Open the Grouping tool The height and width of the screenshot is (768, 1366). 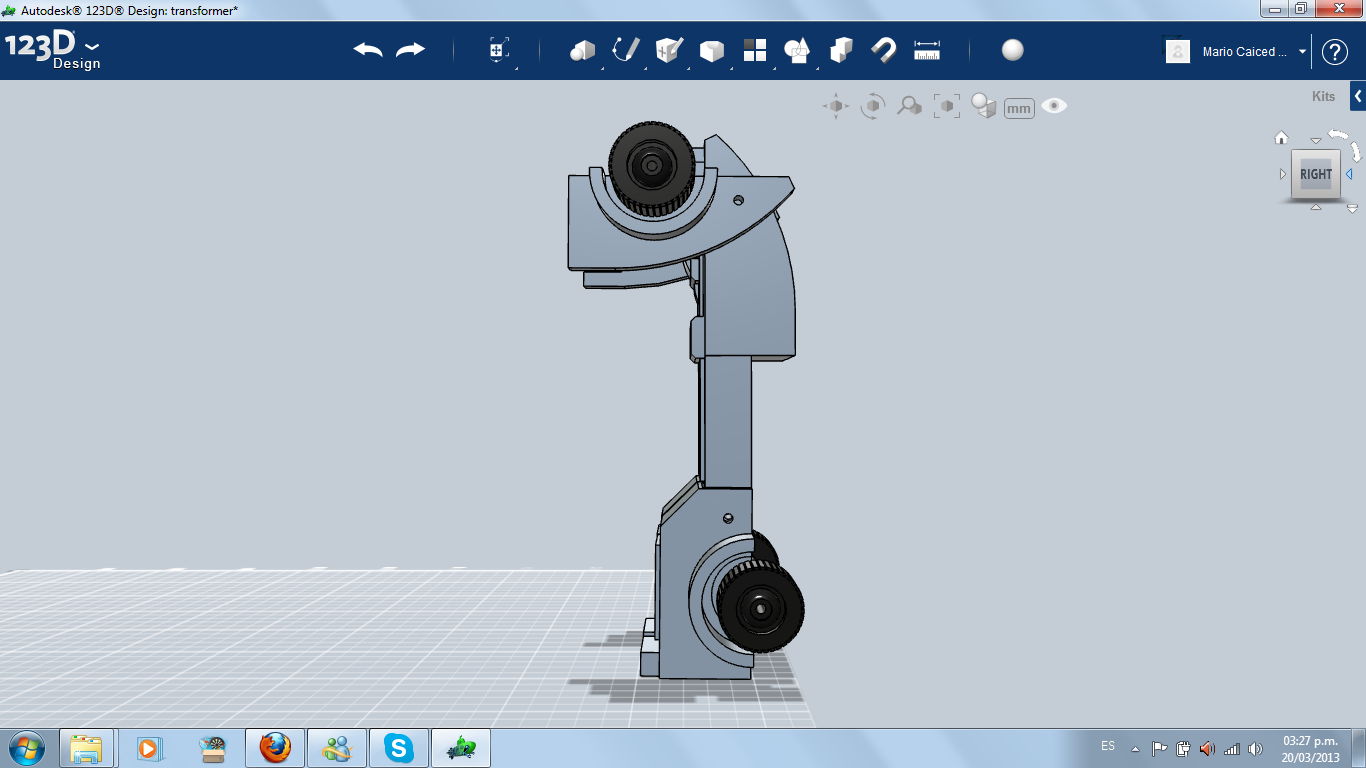click(x=797, y=50)
